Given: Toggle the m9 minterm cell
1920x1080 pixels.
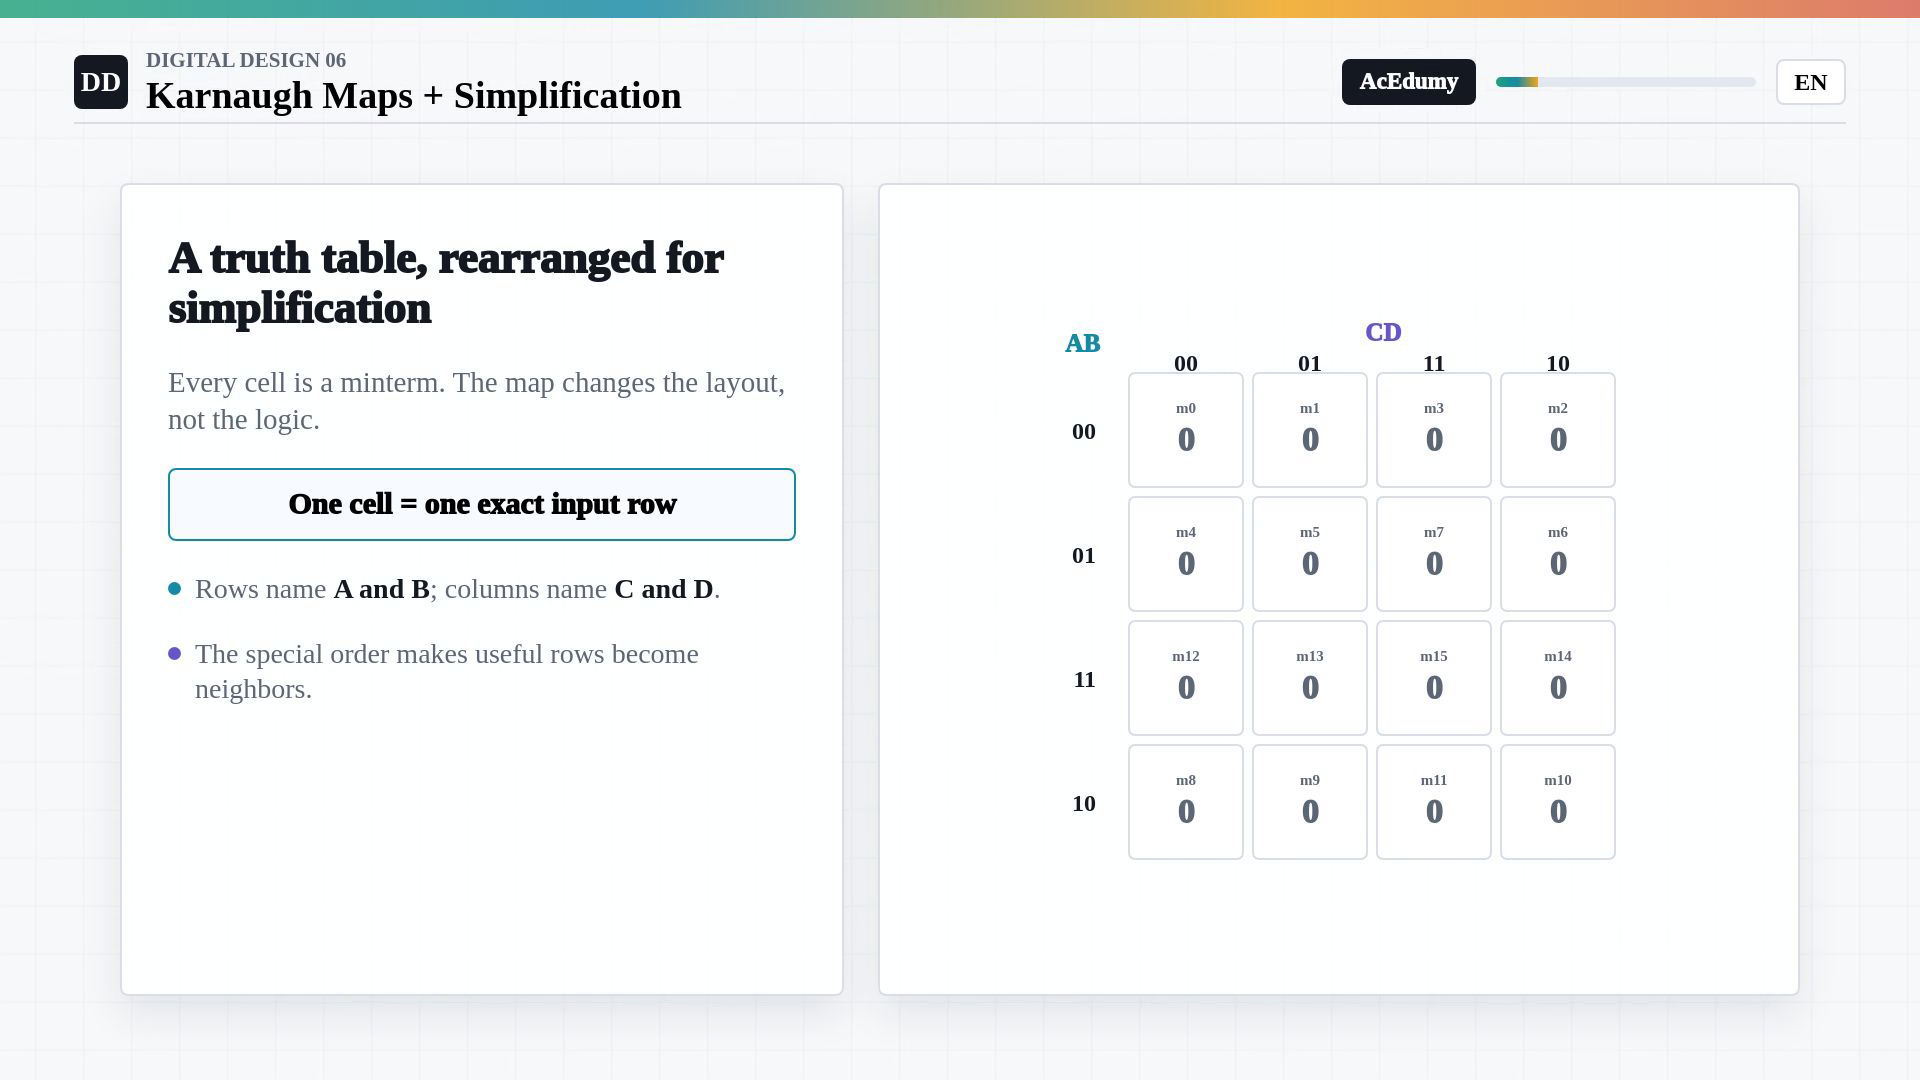Looking at the screenshot, I should click(1310, 802).
